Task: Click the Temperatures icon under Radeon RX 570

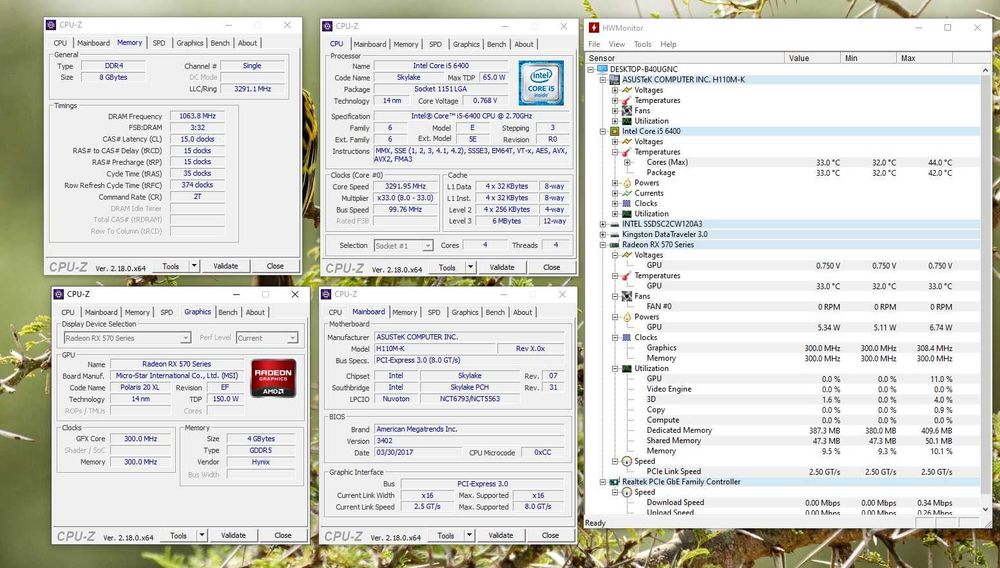Action: (x=626, y=276)
